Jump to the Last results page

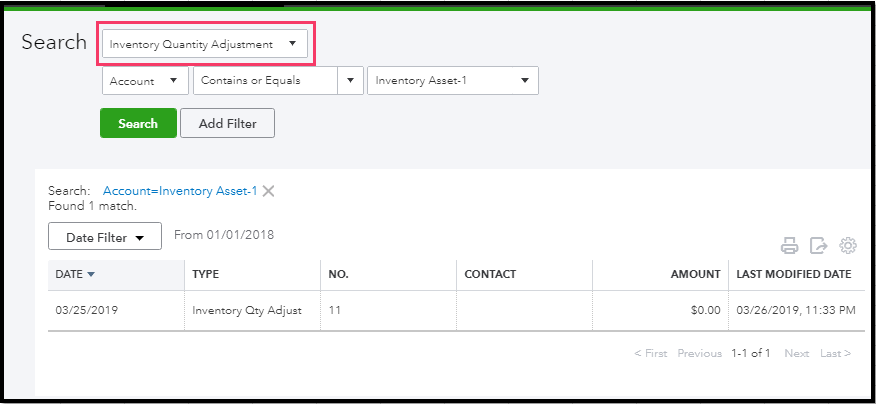tap(835, 353)
